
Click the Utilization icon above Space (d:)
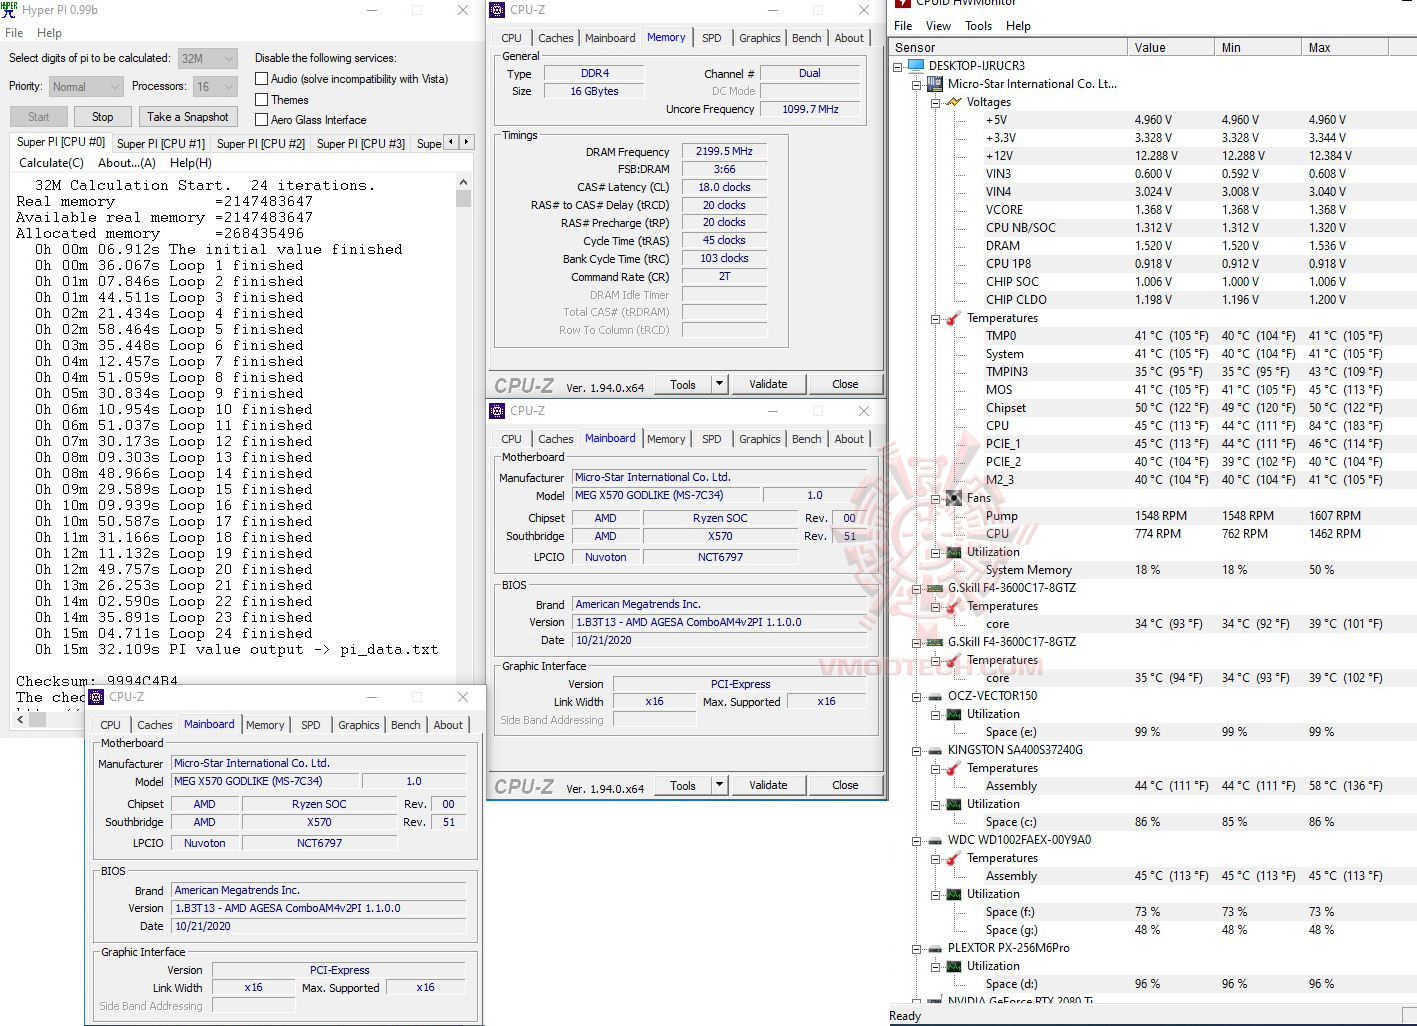[x=953, y=966]
